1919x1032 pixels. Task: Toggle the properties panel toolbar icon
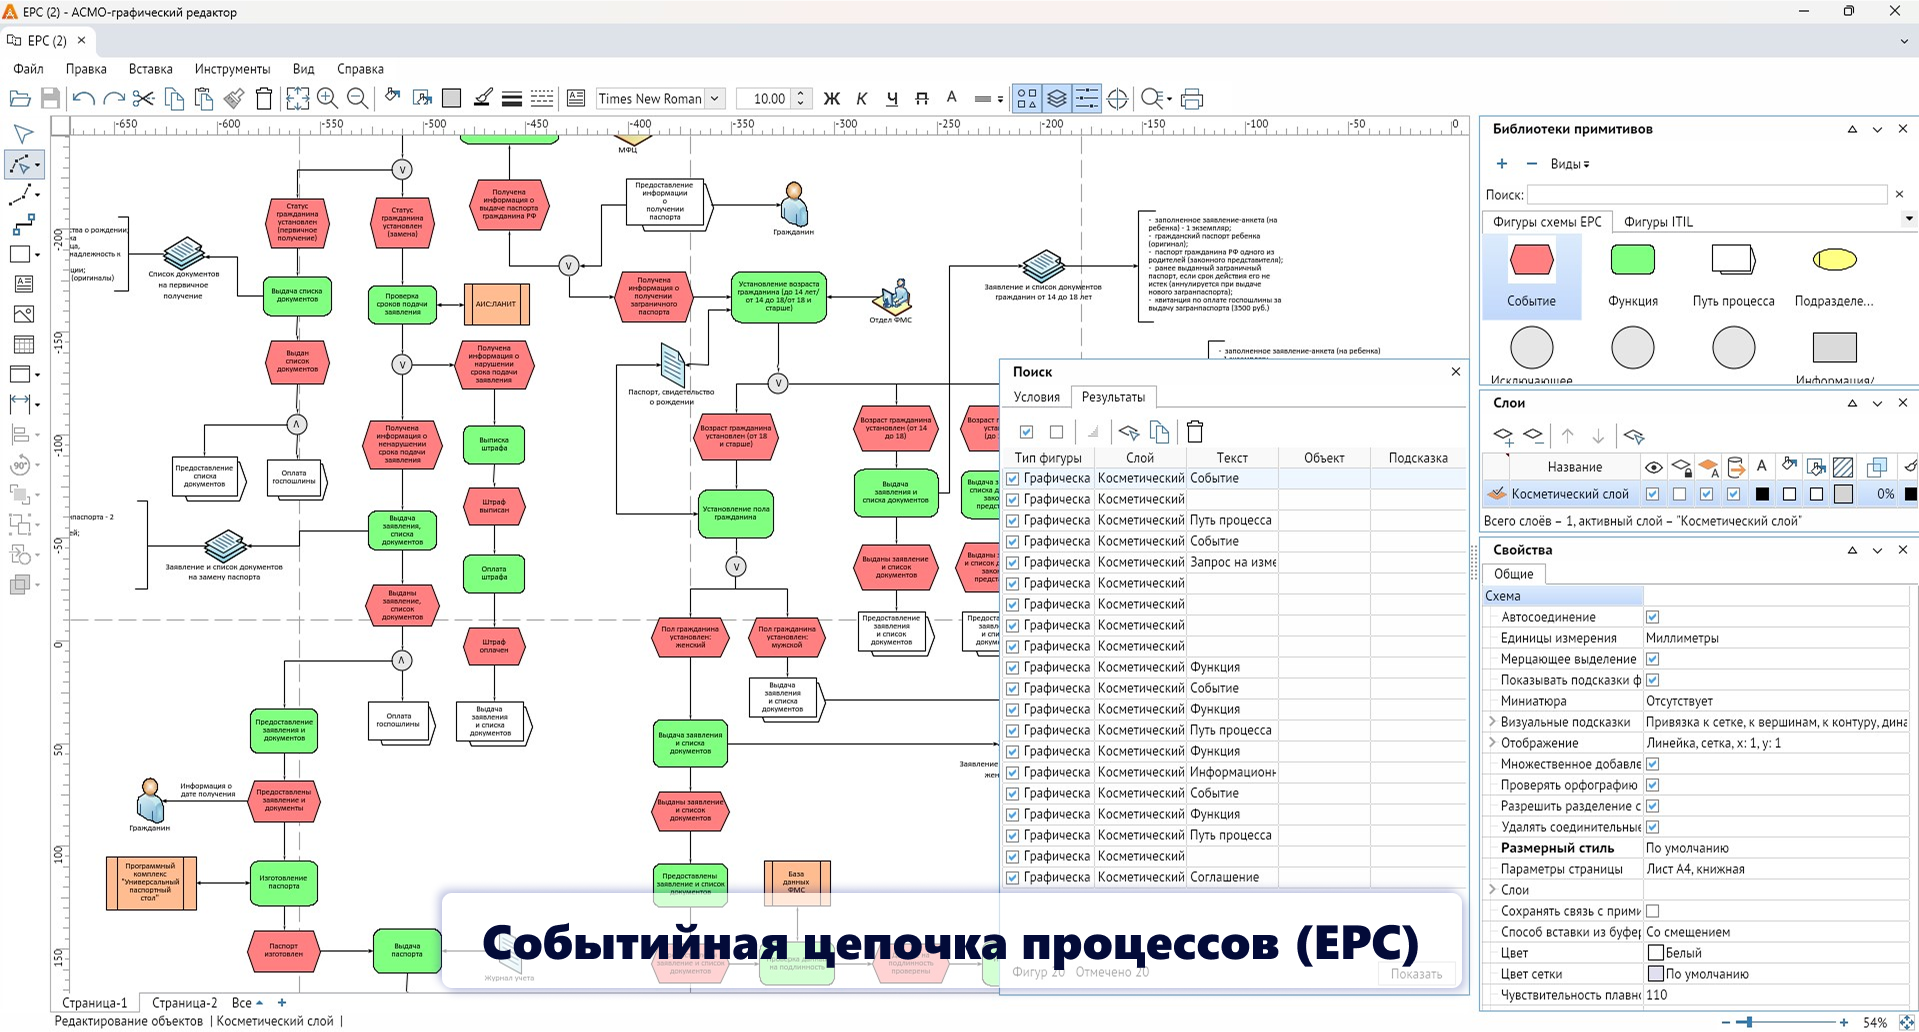tap(1086, 98)
